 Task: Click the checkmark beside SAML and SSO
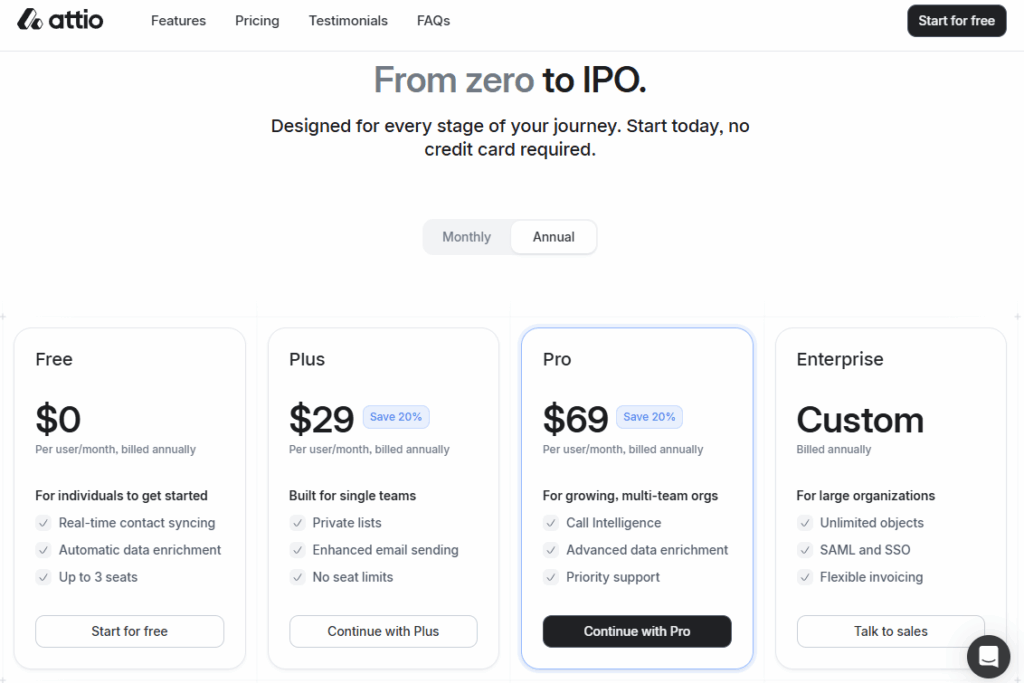point(805,549)
